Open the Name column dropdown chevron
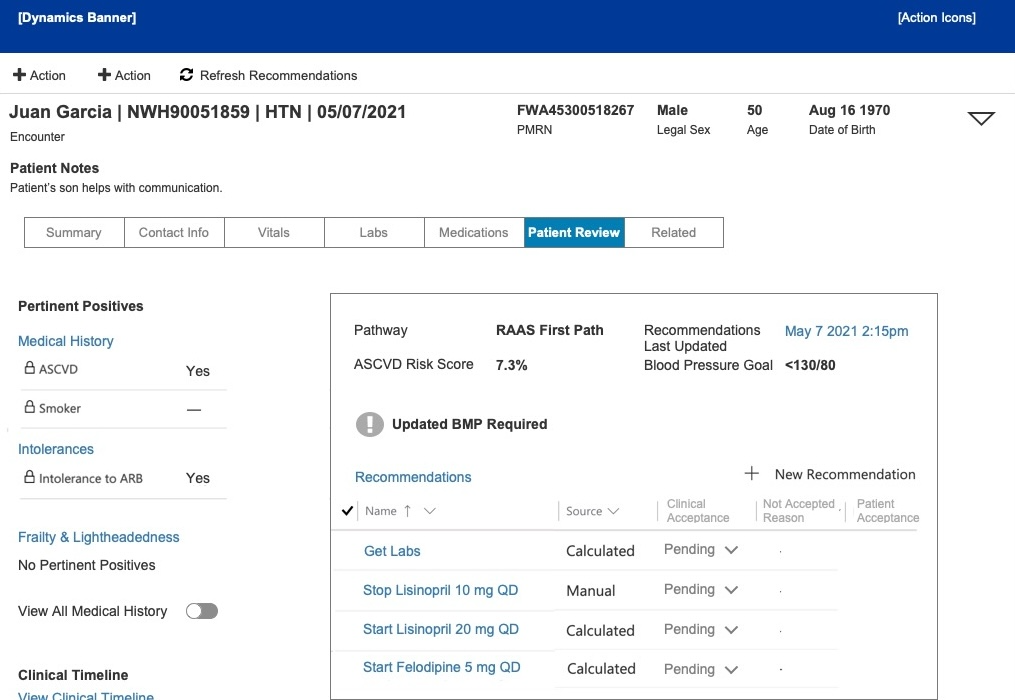The image size is (1015, 700). pyautogui.click(x=430, y=511)
